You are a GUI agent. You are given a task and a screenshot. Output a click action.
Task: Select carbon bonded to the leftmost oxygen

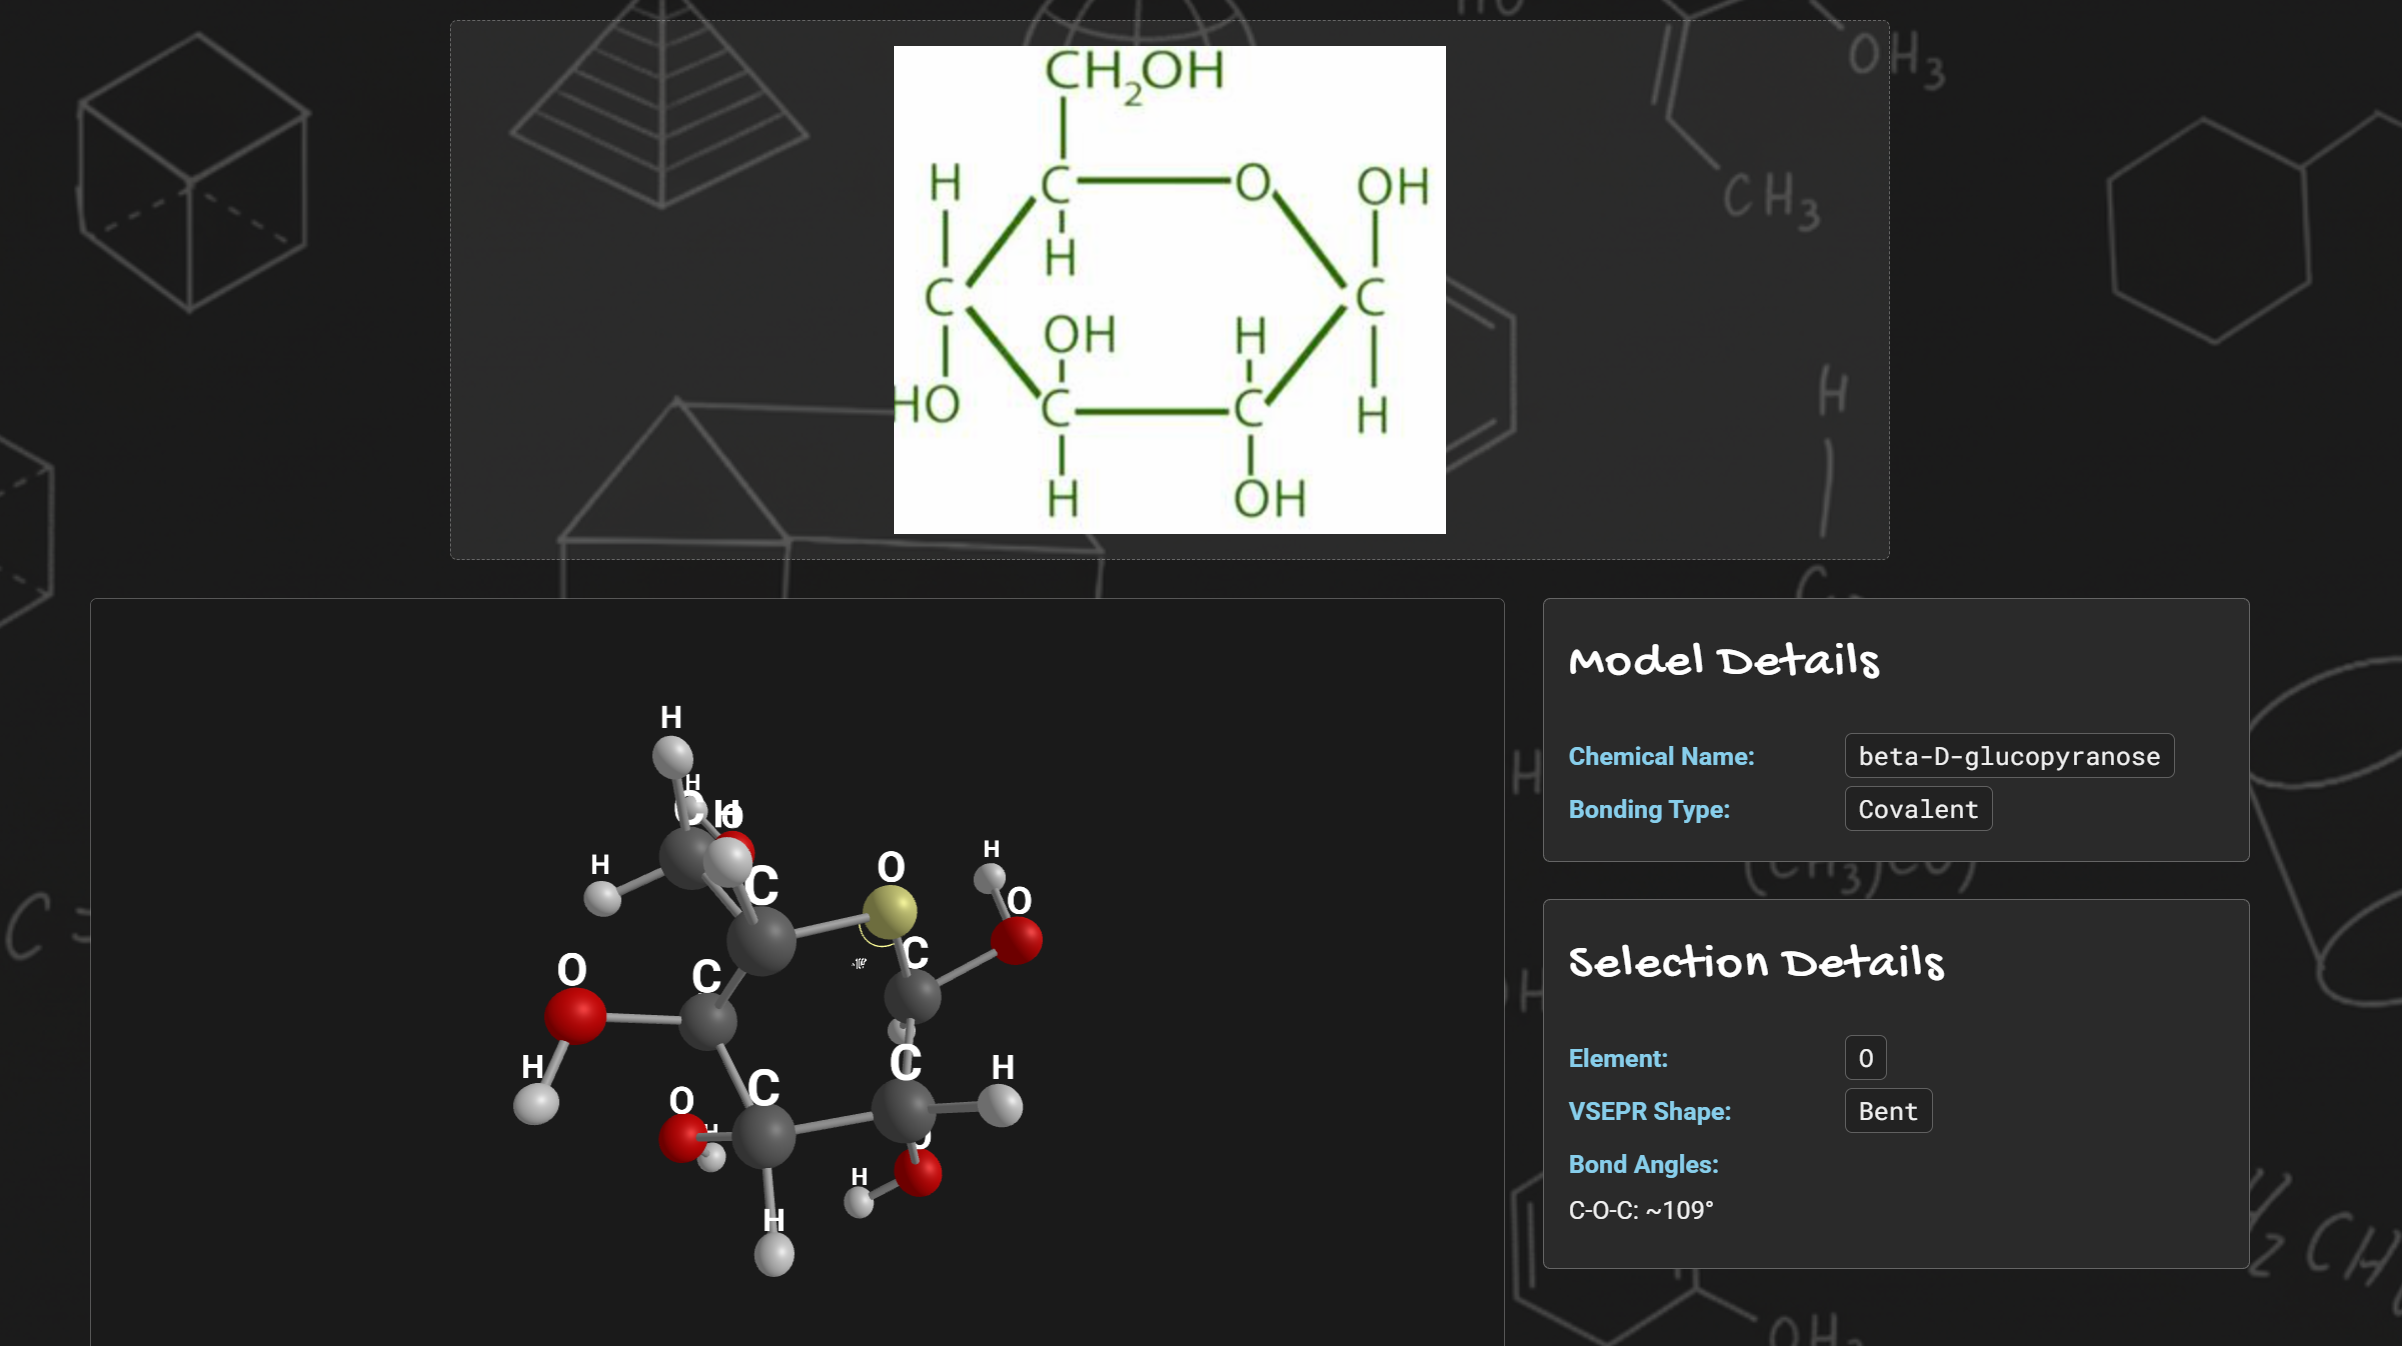point(708,1021)
